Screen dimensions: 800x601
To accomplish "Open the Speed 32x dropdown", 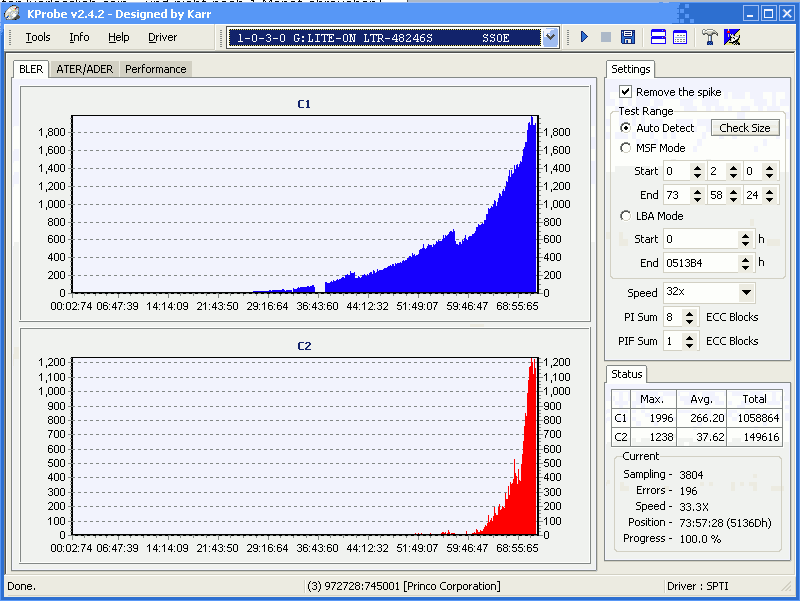I will coord(746,292).
